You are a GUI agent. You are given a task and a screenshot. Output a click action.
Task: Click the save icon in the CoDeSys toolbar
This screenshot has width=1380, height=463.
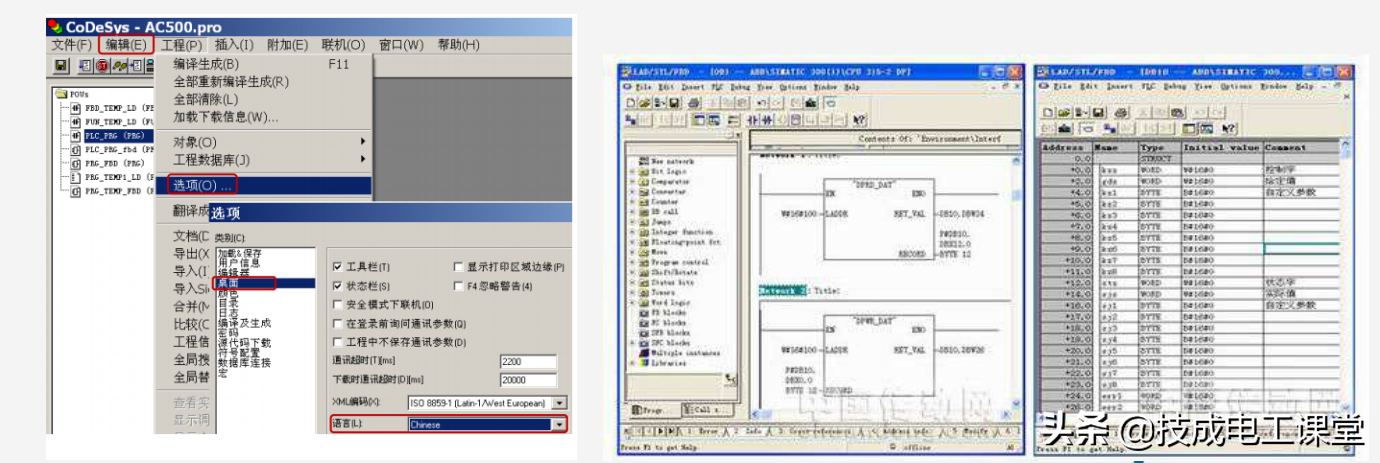61,66
